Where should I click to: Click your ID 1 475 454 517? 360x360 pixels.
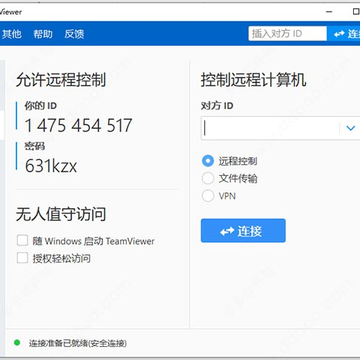coord(78,125)
